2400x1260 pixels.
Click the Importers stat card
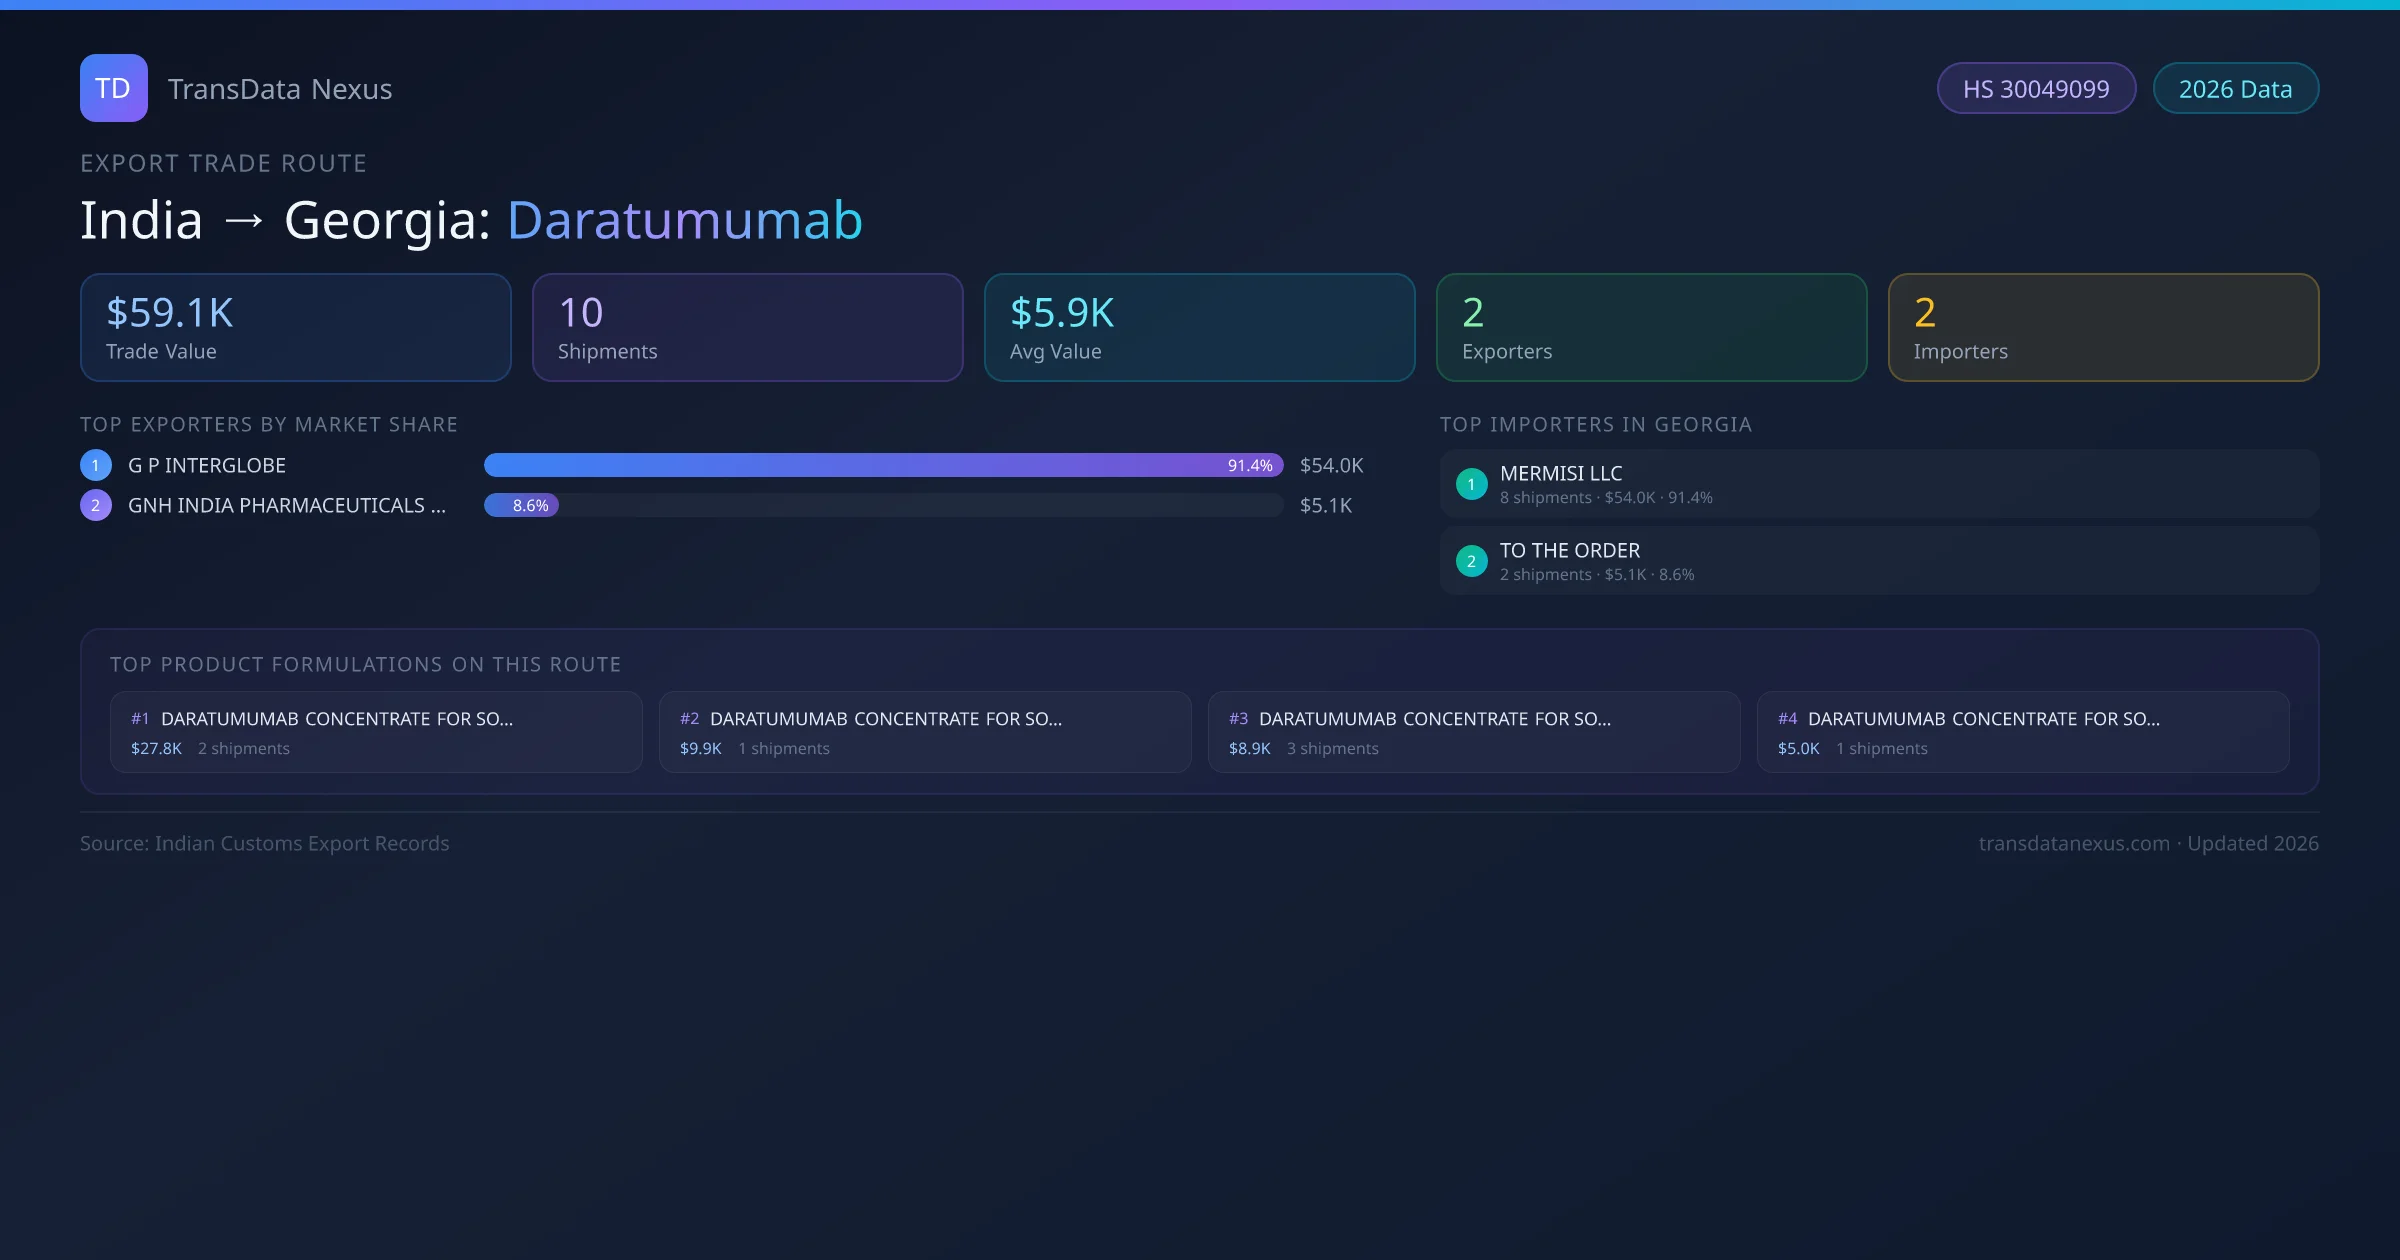click(2103, 327)
